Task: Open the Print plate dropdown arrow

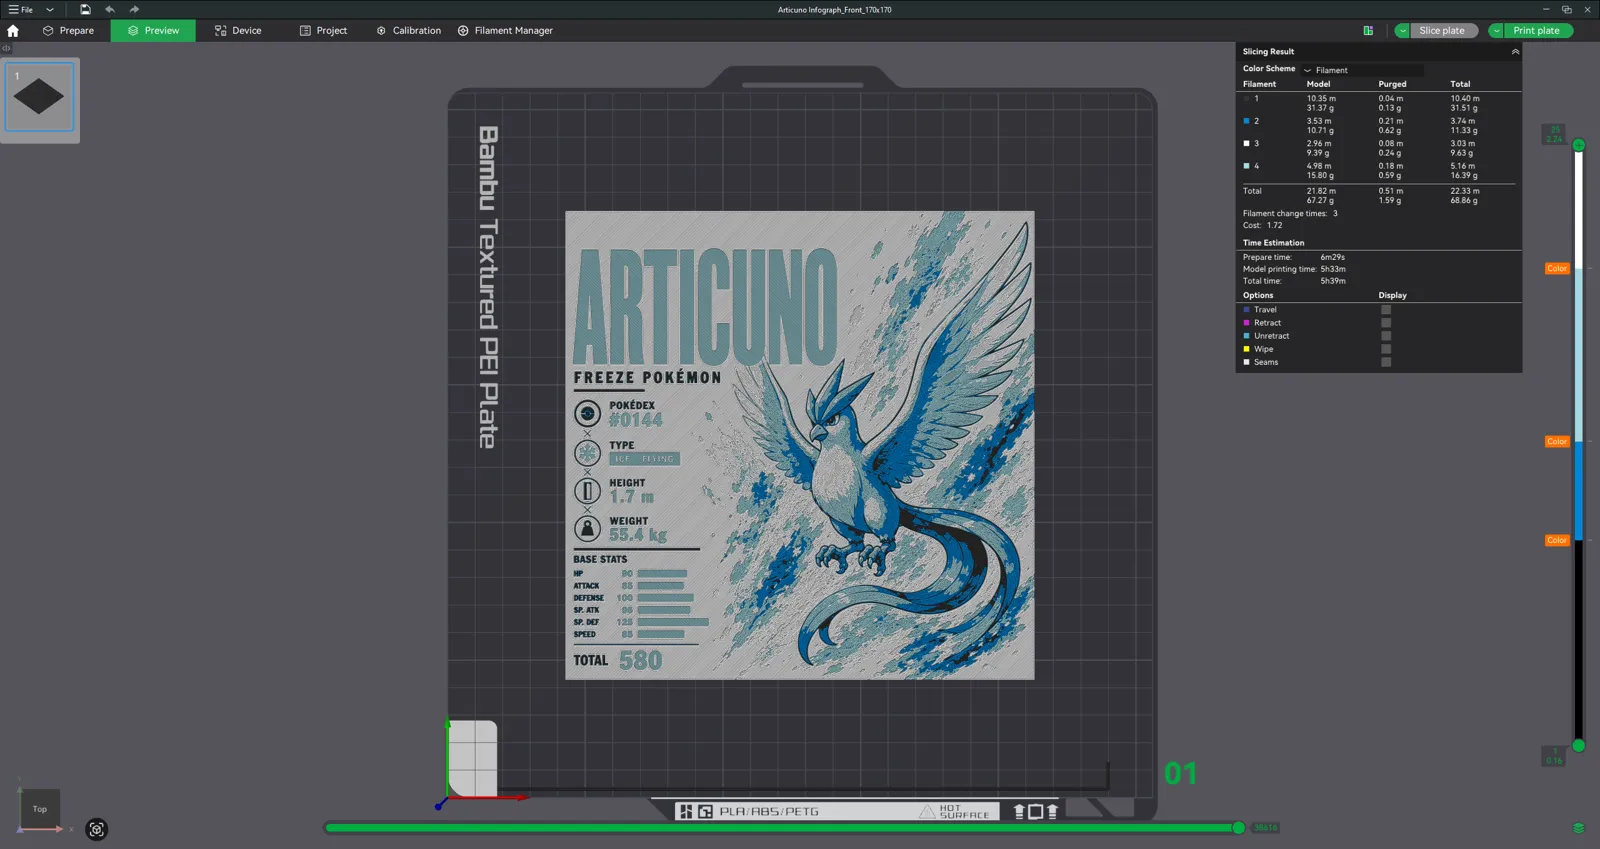Action: pyautogui.click(x=1496, y=31)
